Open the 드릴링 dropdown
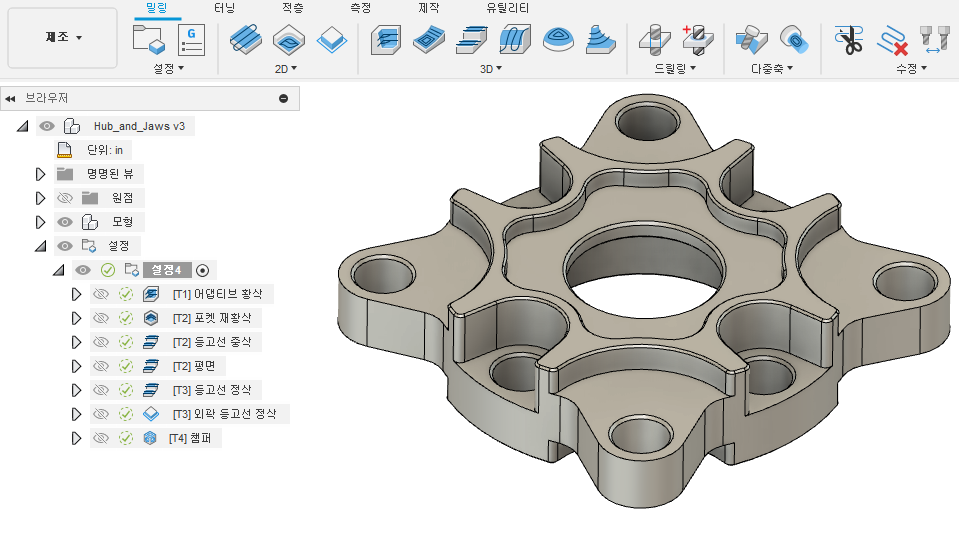Viewport: 959px width, 538px height. [x=675, y=68]
